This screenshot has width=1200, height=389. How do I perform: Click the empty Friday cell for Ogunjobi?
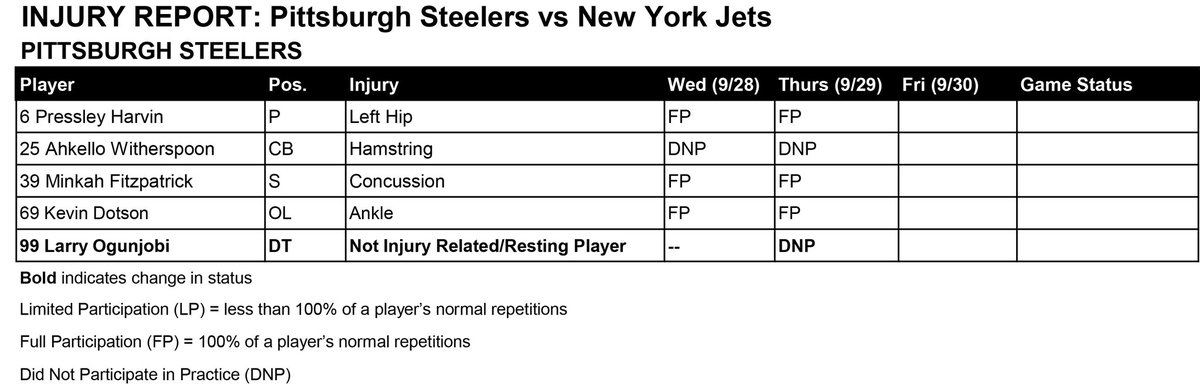956,244
